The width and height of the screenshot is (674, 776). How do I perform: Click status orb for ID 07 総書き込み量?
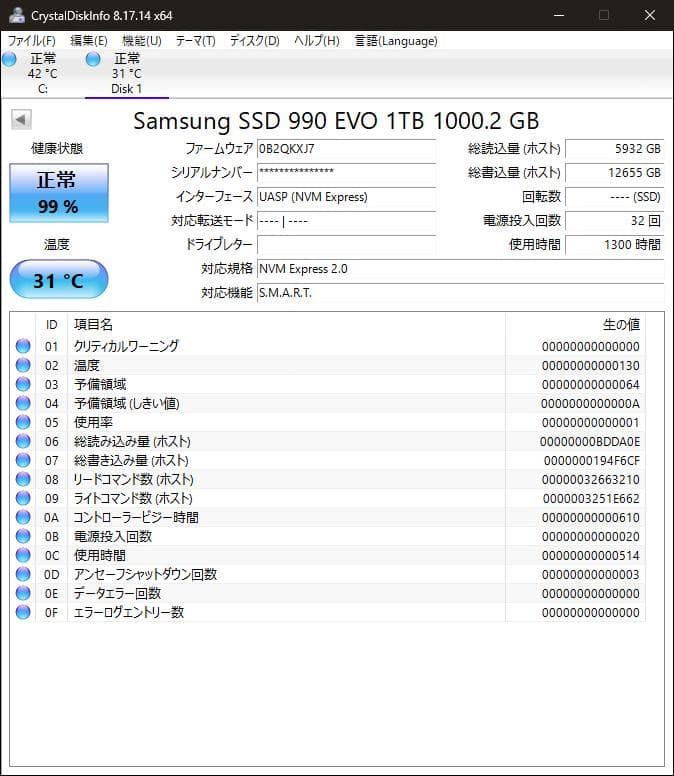pos(23,460)
